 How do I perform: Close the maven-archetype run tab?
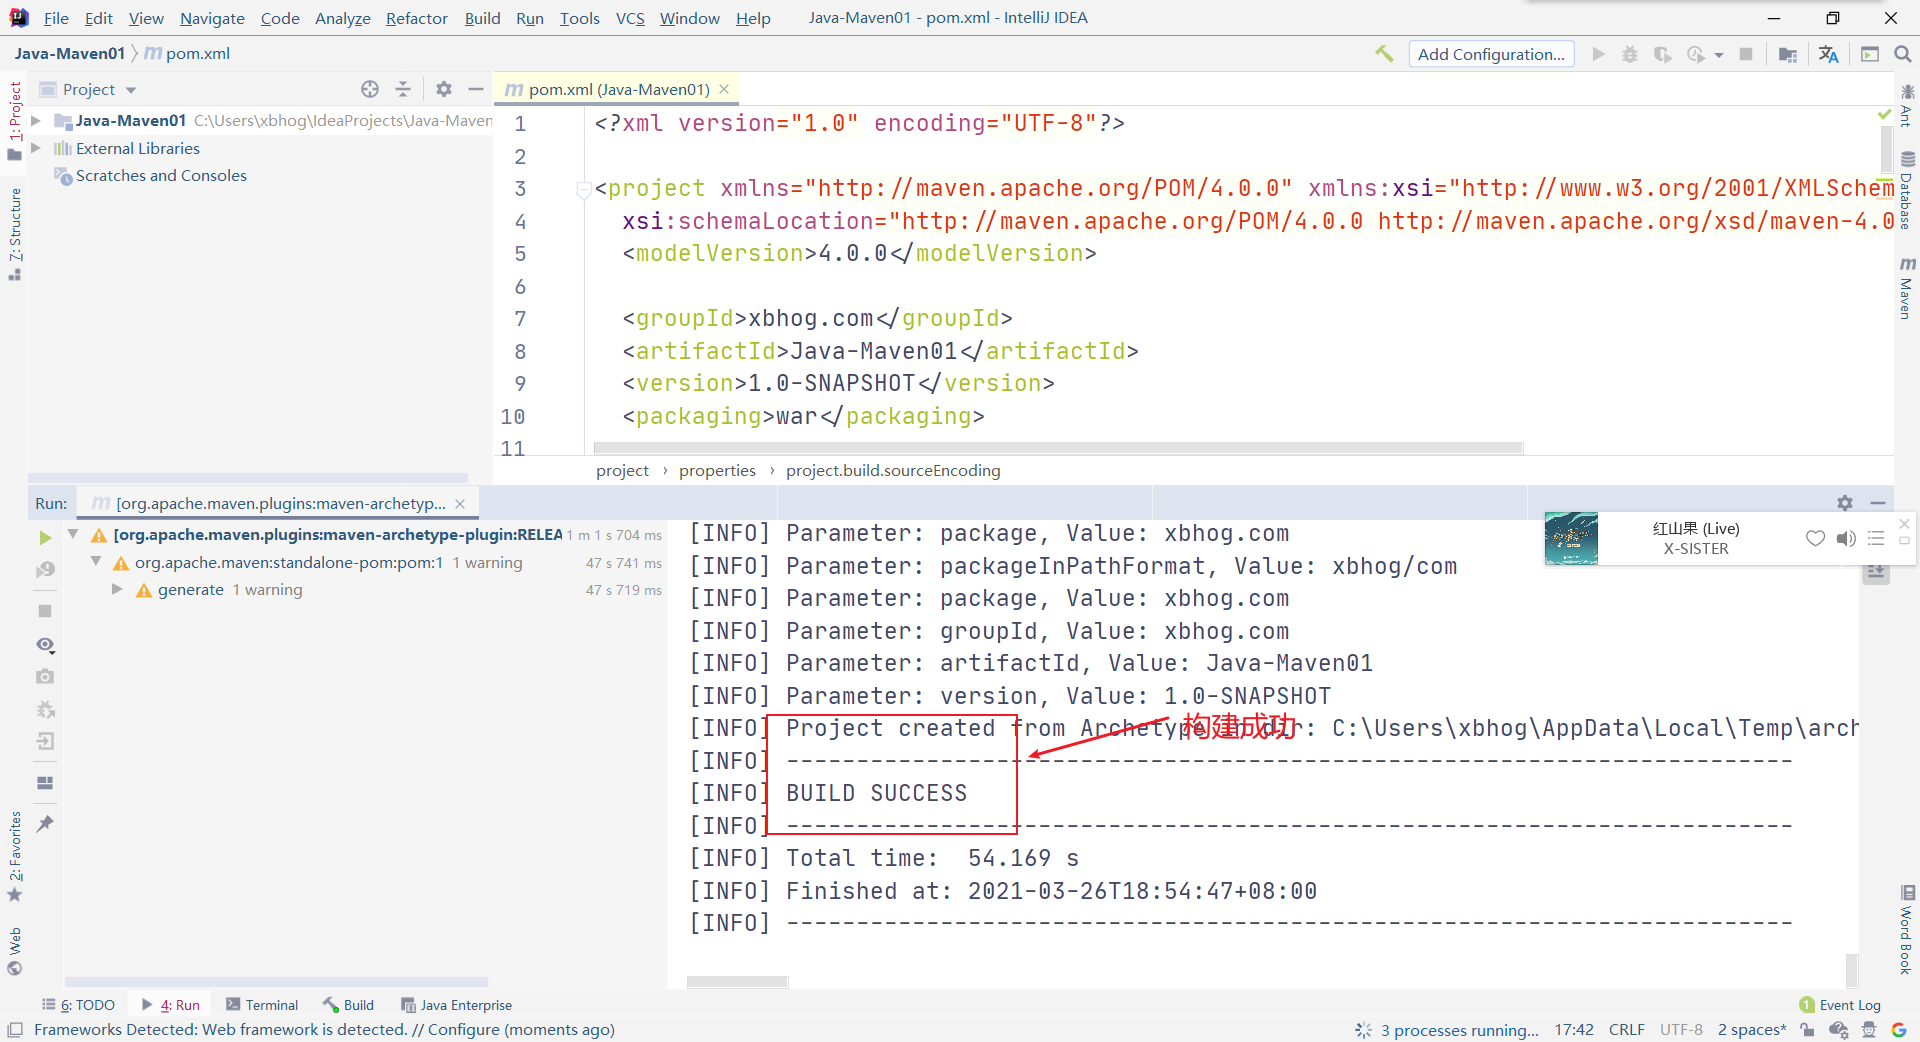tap(460, 504)
